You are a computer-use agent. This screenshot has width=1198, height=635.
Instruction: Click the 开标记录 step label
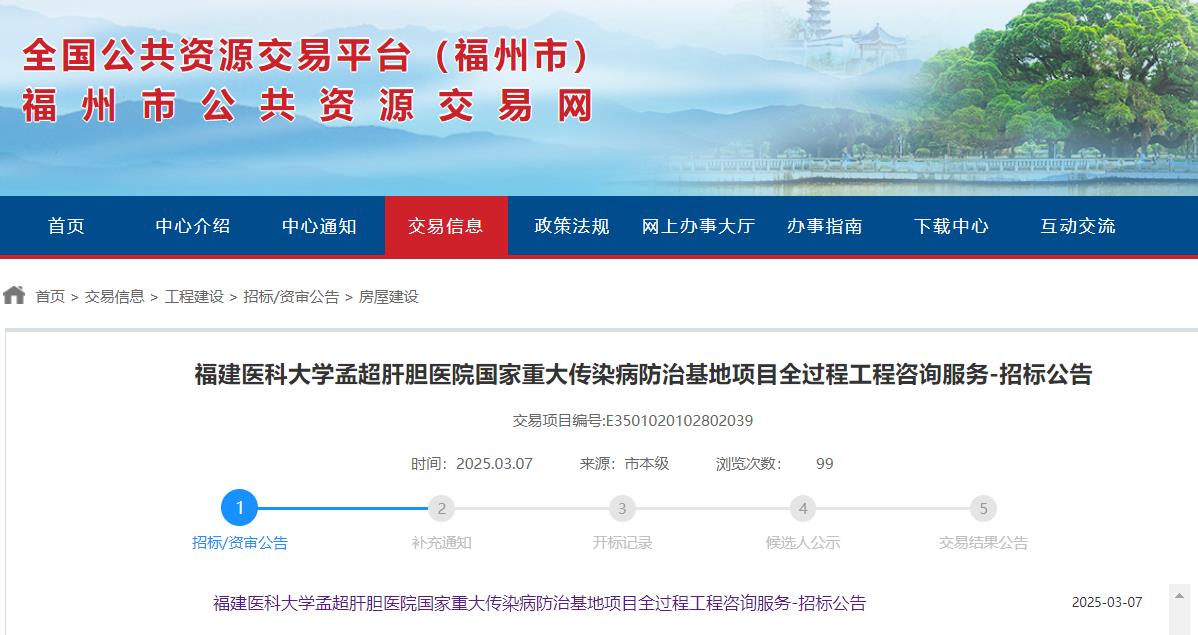(x=622, y=543)
